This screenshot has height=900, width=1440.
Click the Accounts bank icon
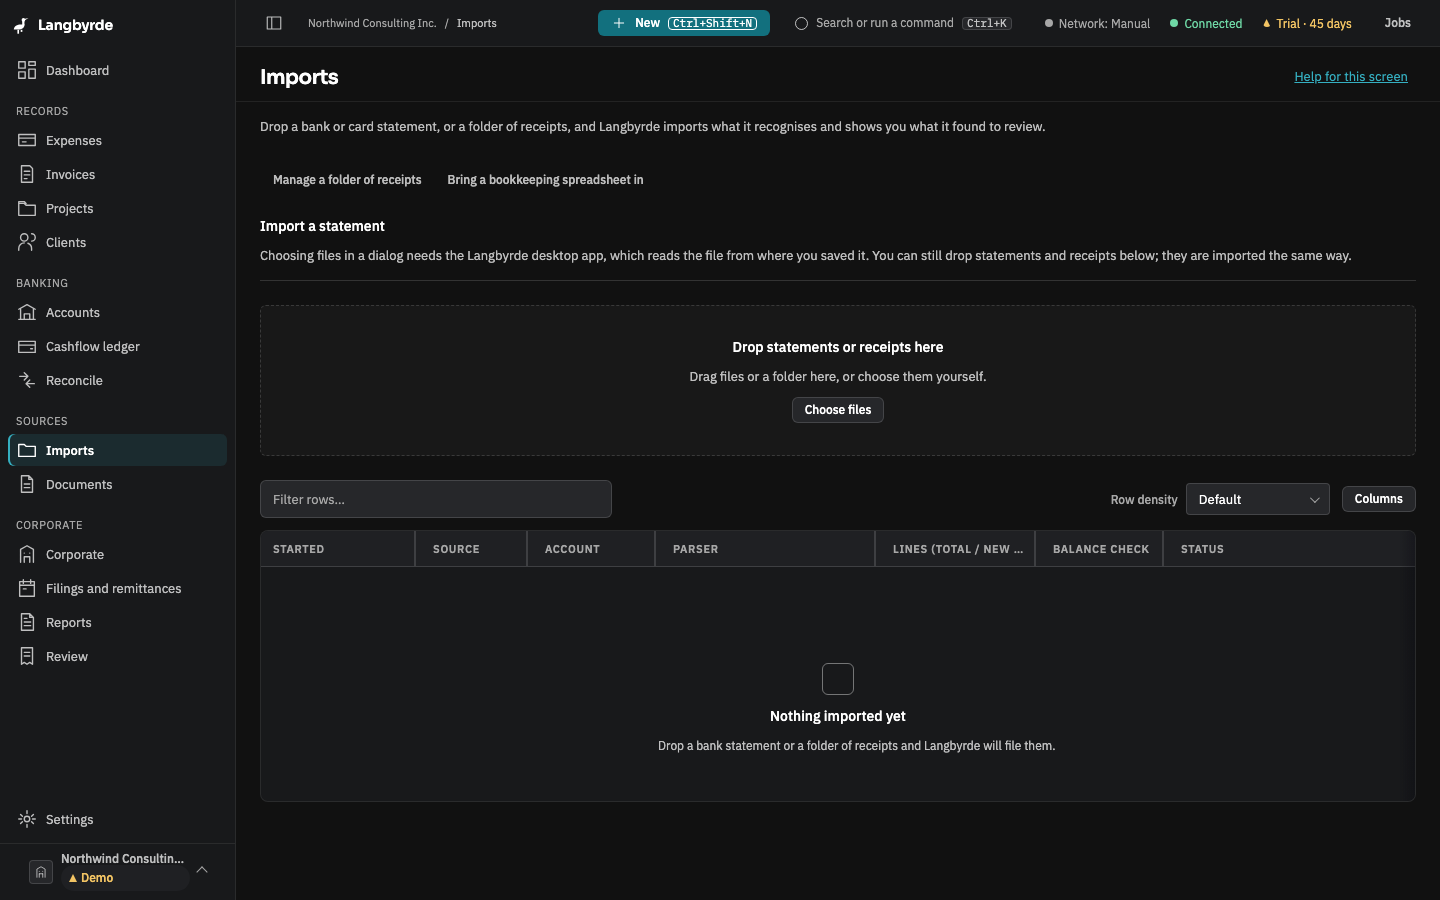point(27,312)
